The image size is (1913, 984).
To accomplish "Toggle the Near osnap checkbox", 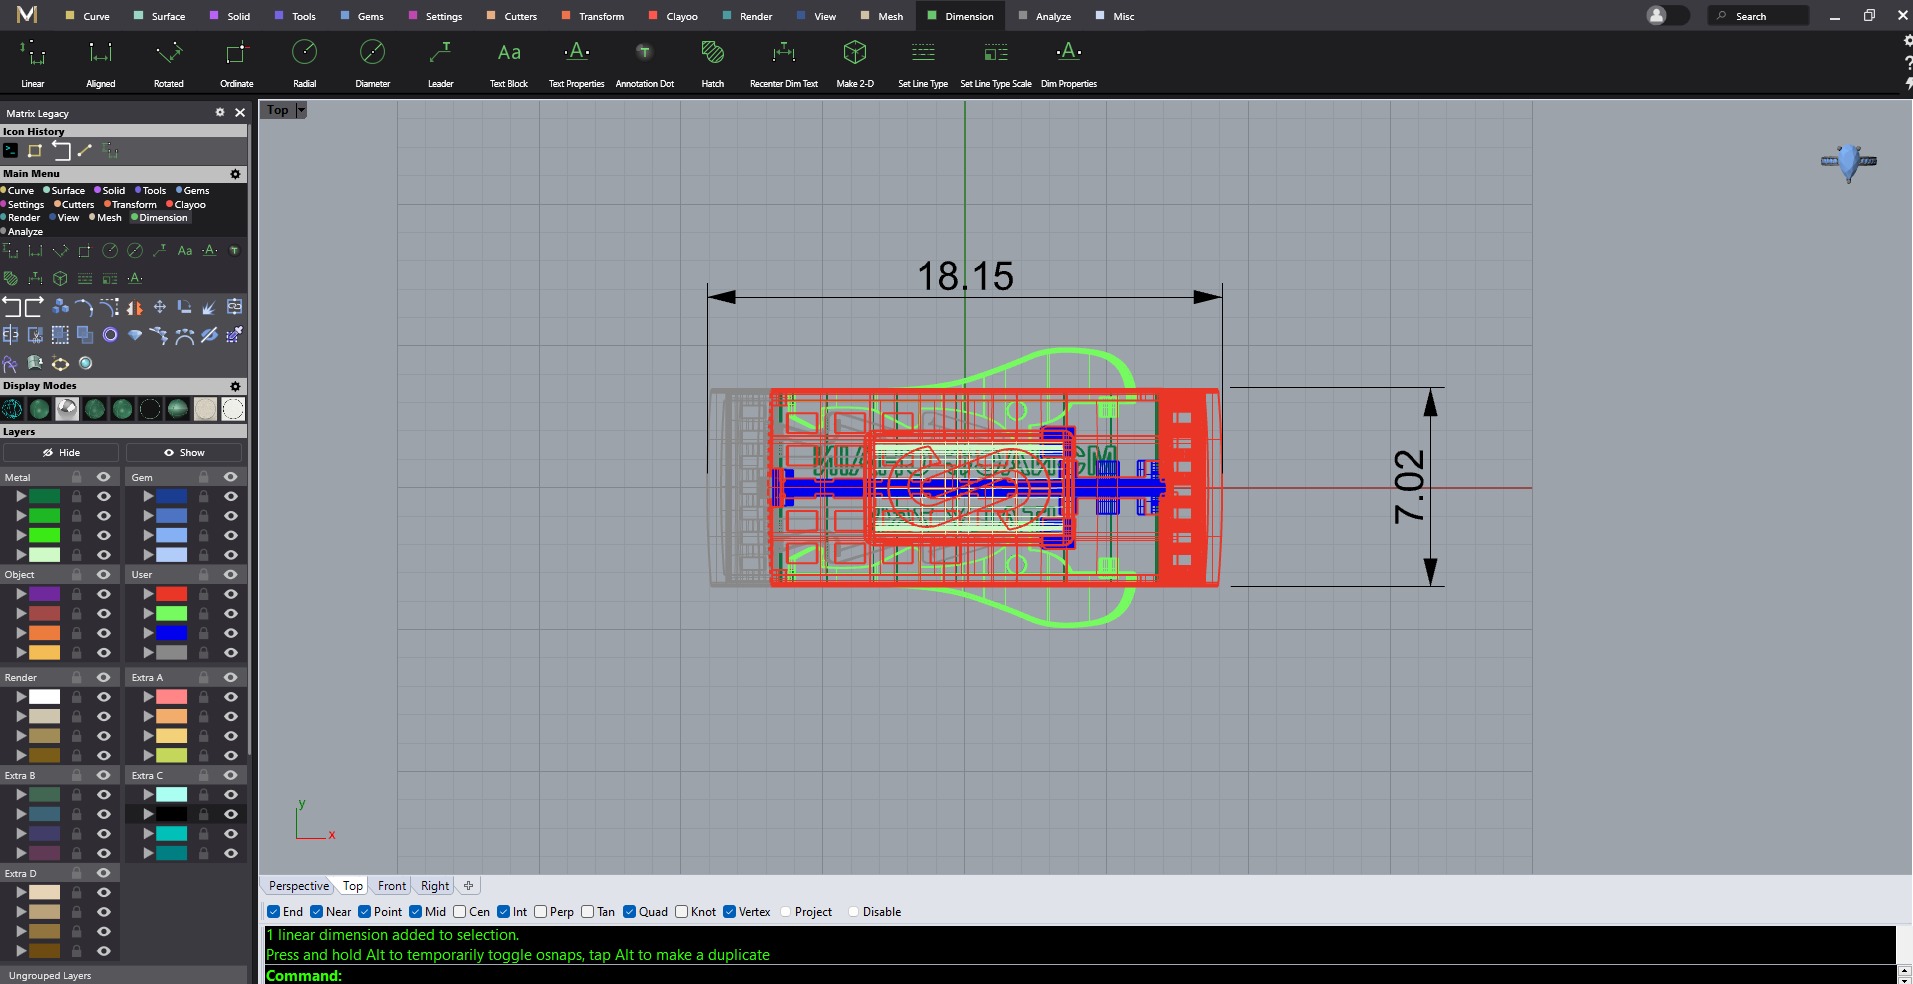I will point(316,912).
